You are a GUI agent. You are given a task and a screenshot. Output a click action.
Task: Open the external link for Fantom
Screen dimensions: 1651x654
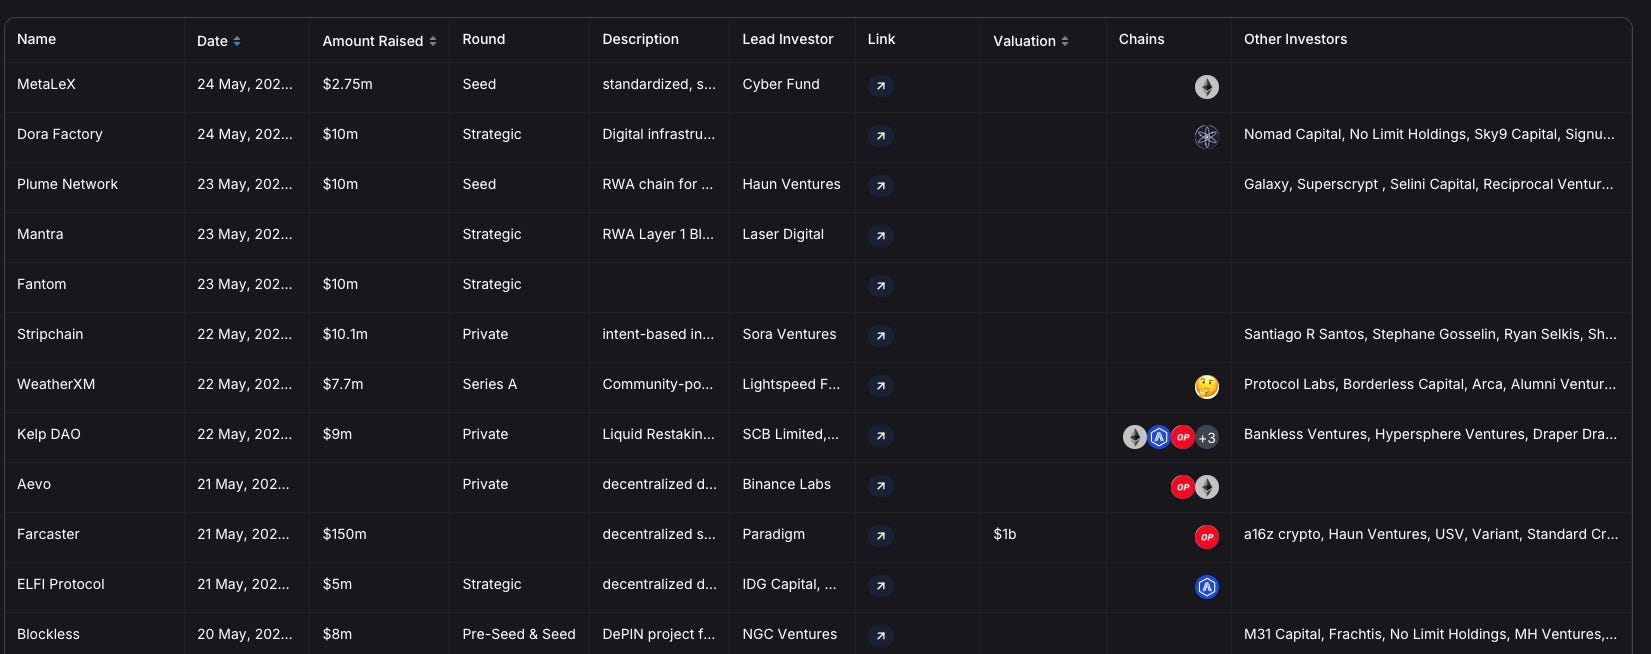coord(880,286)
